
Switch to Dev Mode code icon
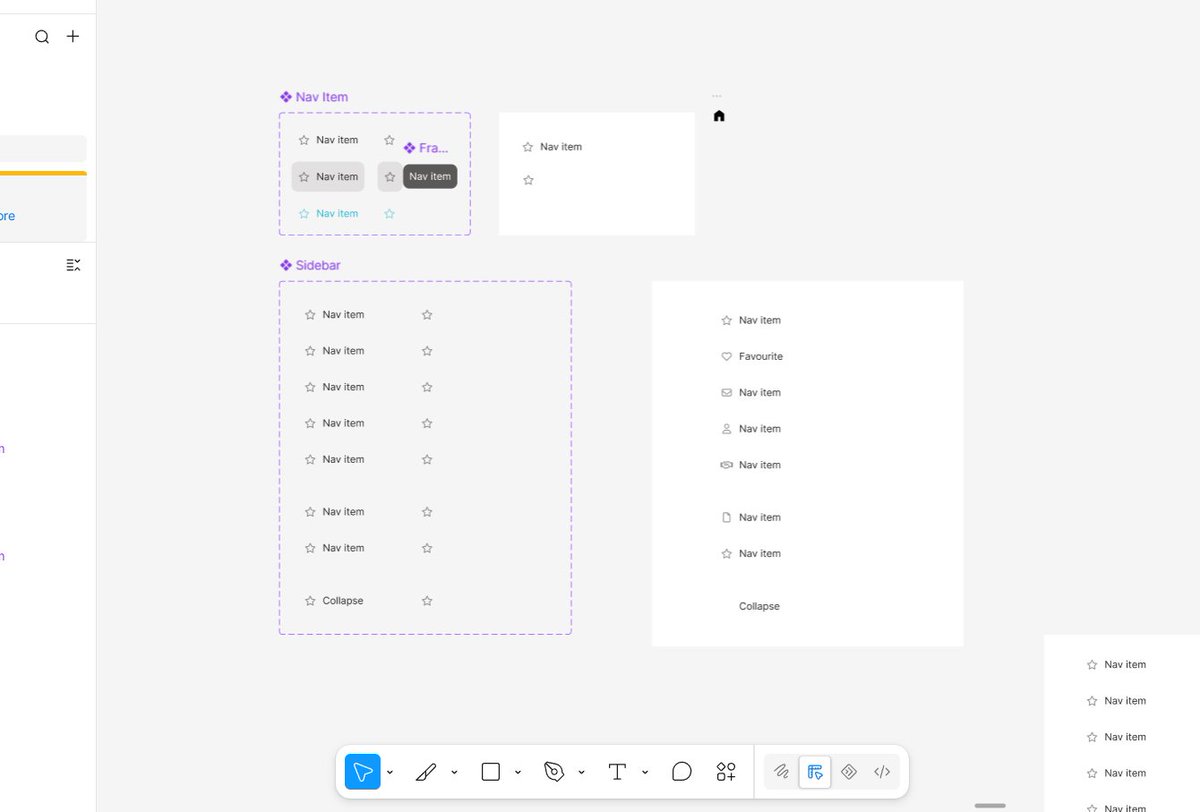pos(882,772)
